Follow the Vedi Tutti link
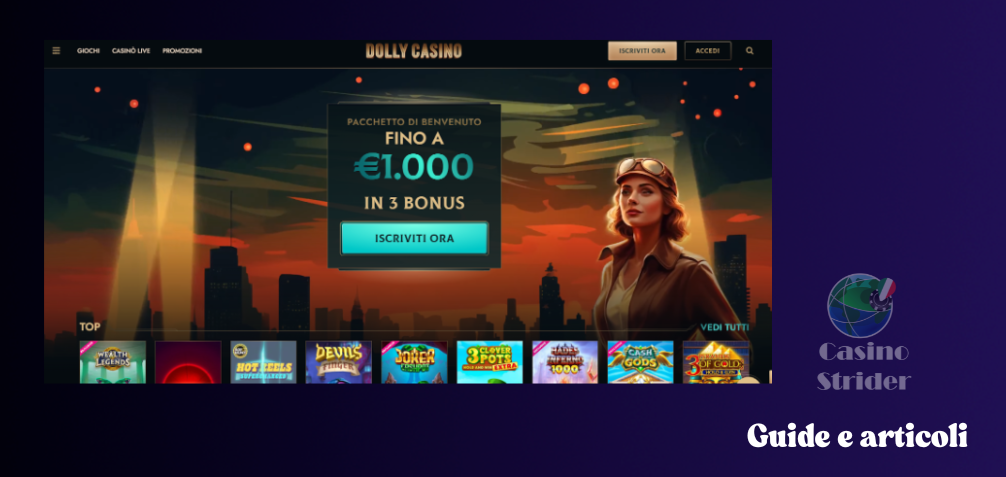Screen dimensions: 1006x477 (724, 327)
